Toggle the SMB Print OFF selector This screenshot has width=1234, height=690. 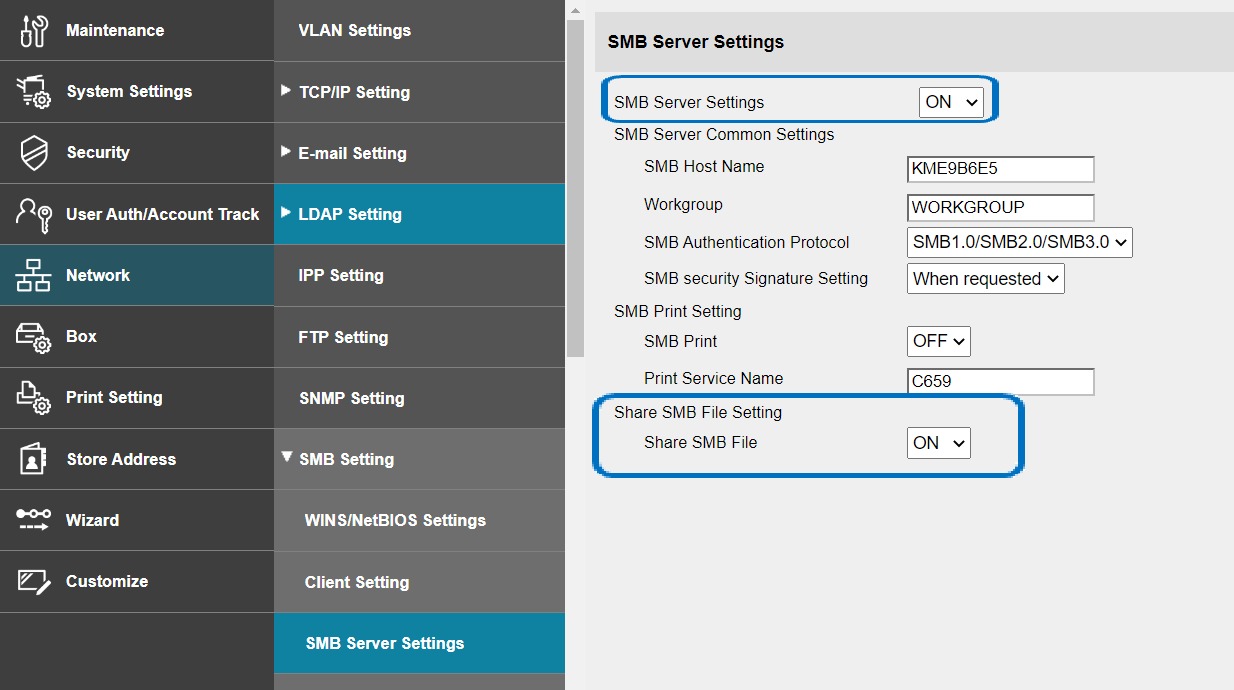(938, 341)
